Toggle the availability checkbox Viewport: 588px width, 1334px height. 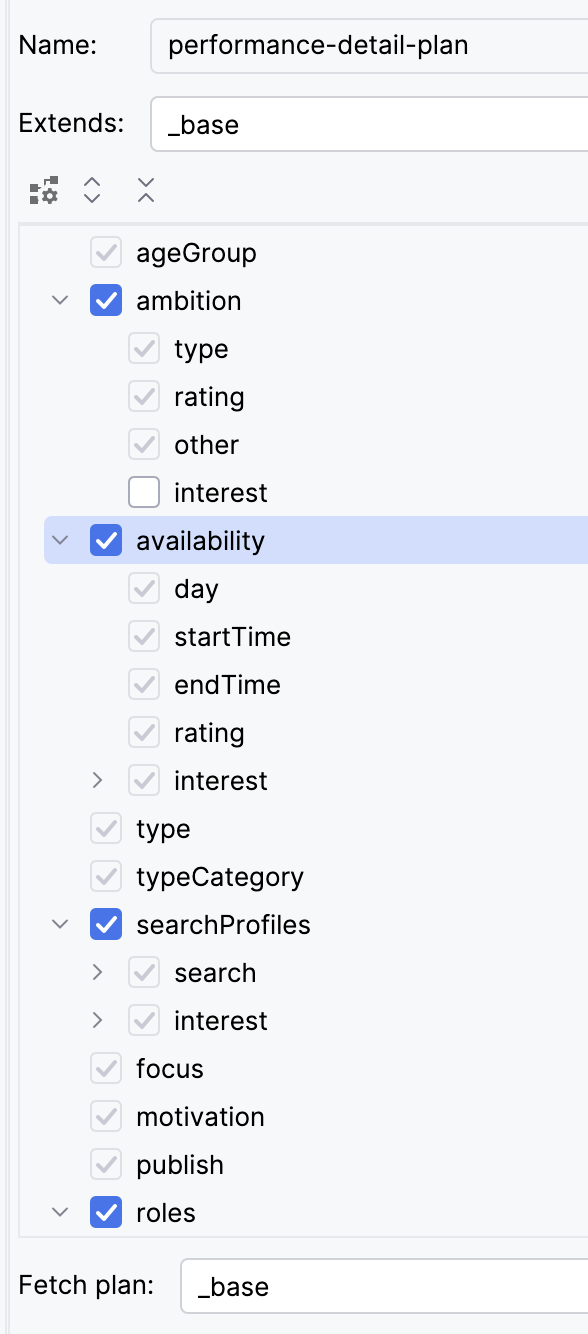pyautogui.click(x=106, y=541)
